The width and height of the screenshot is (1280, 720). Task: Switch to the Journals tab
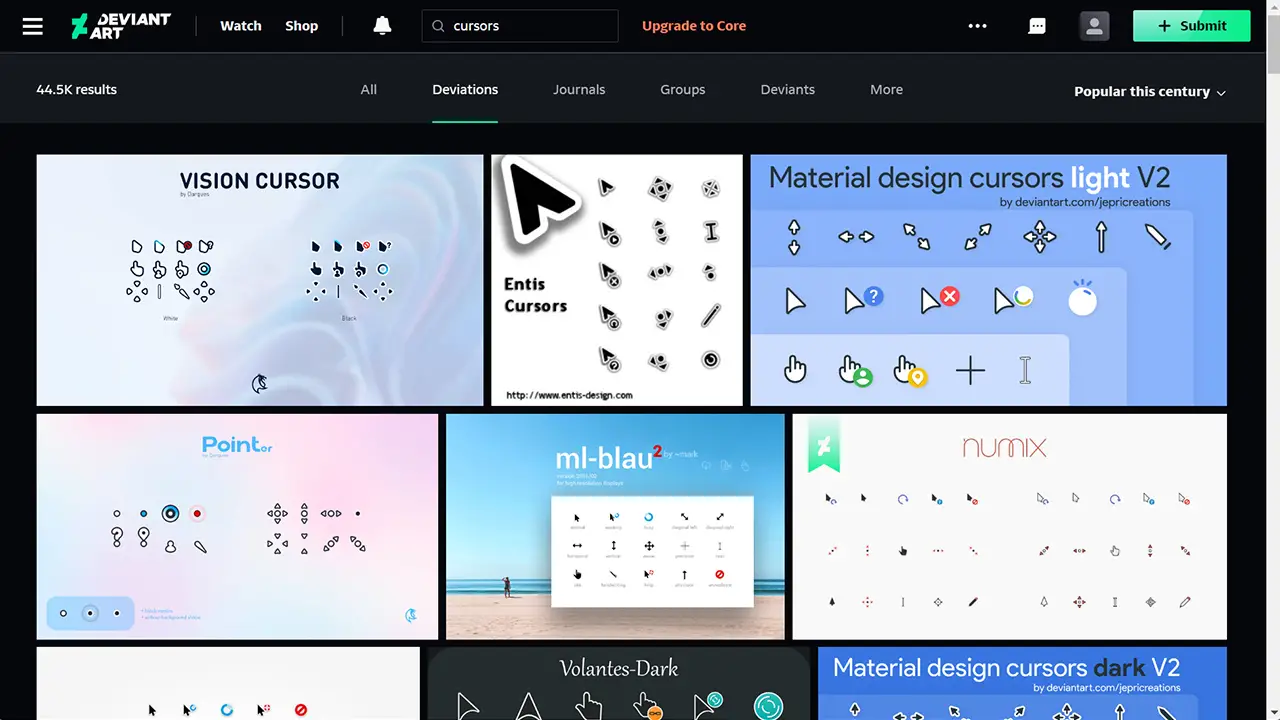tap(579, 89)
